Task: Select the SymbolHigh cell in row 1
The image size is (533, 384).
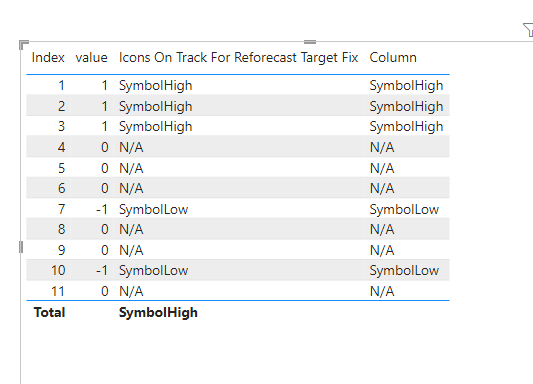Action: tap(156, 85)
